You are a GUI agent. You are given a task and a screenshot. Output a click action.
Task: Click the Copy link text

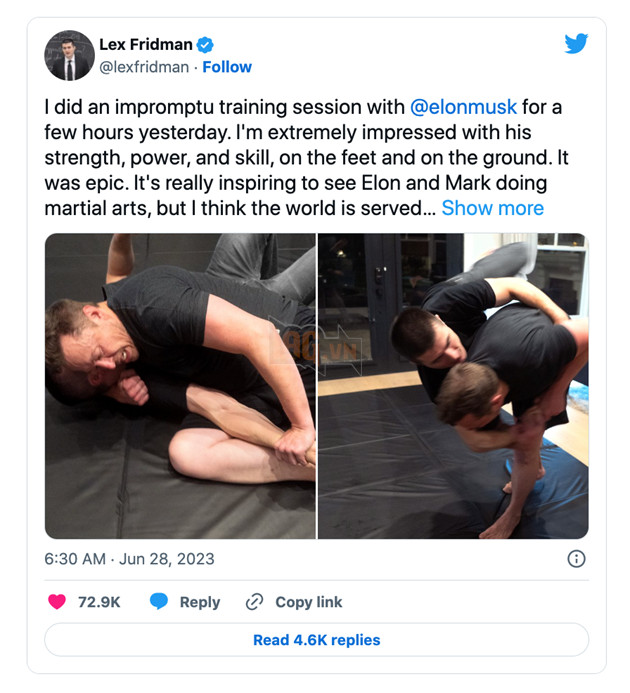[x=309, y=602]
